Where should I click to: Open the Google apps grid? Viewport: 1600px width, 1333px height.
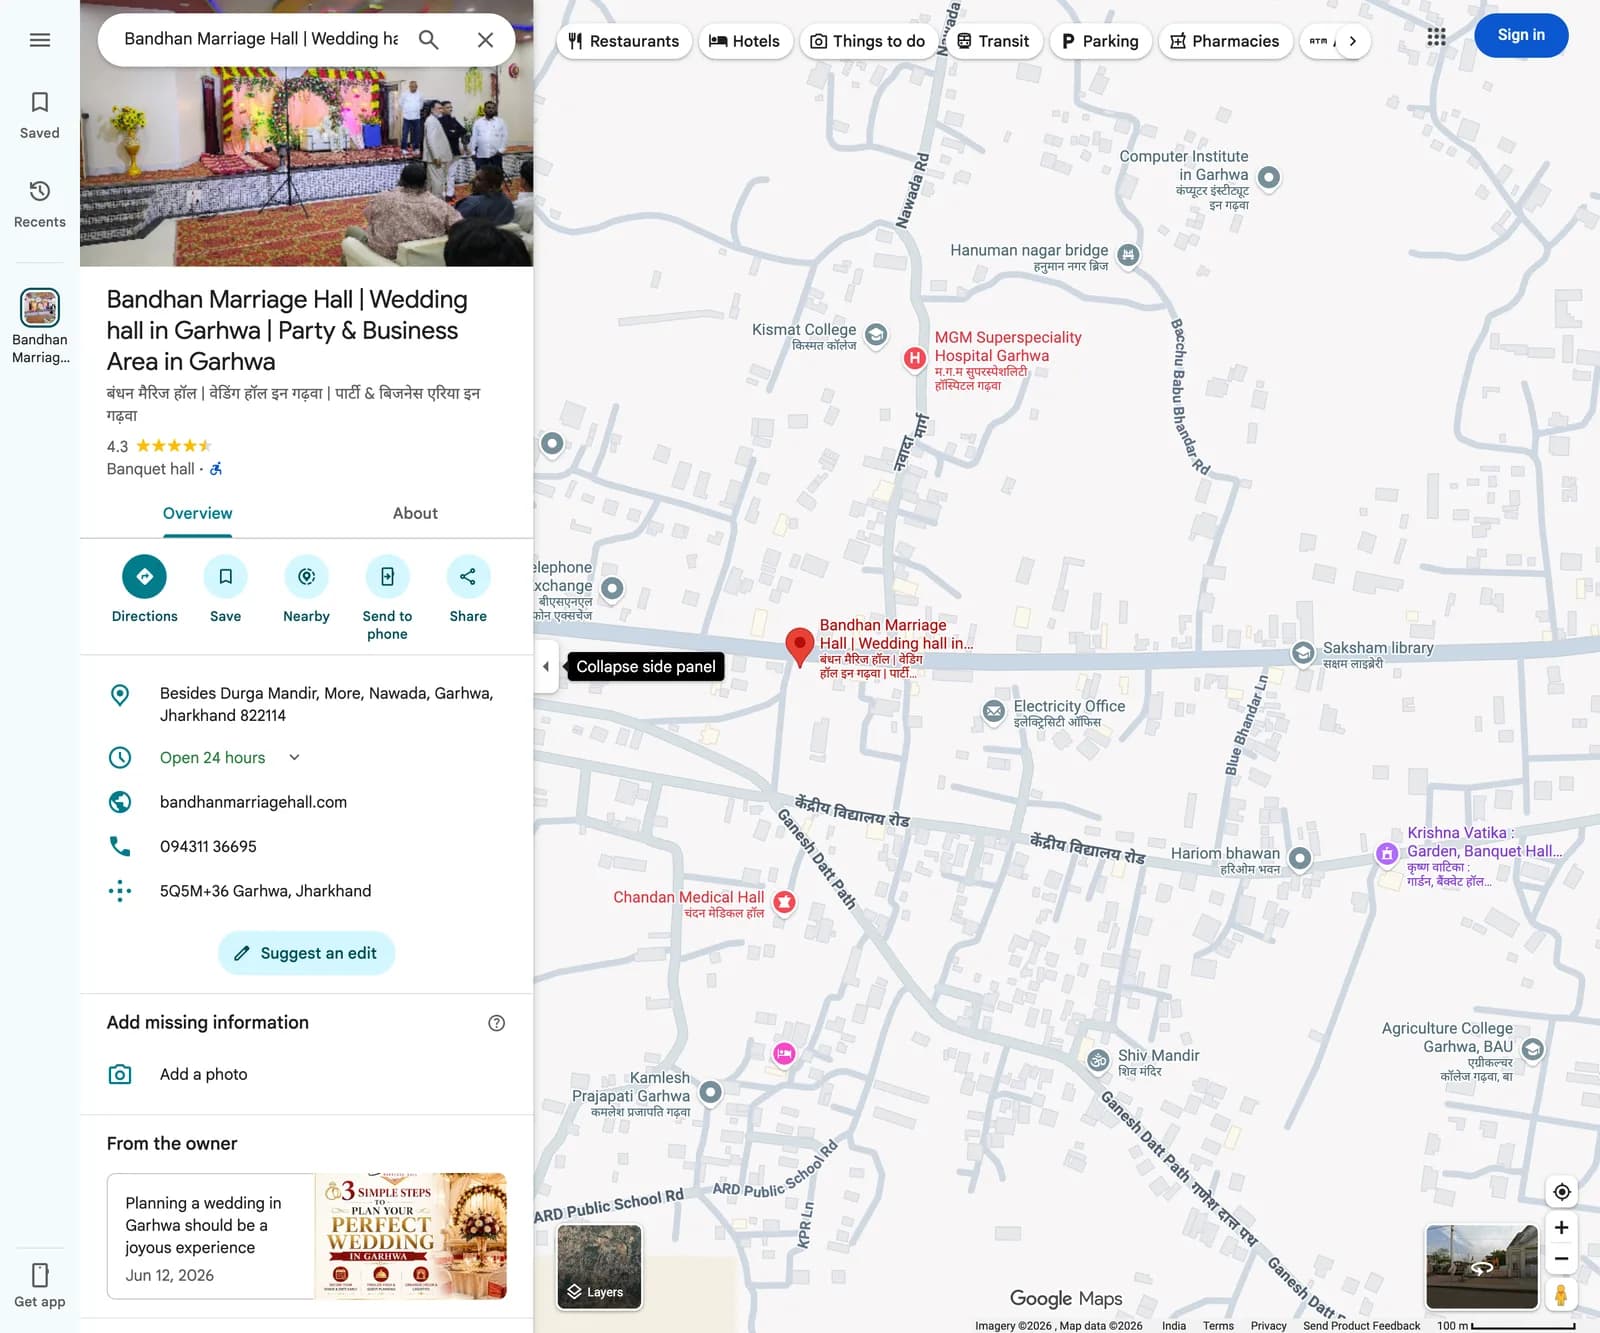(1436, 37)
